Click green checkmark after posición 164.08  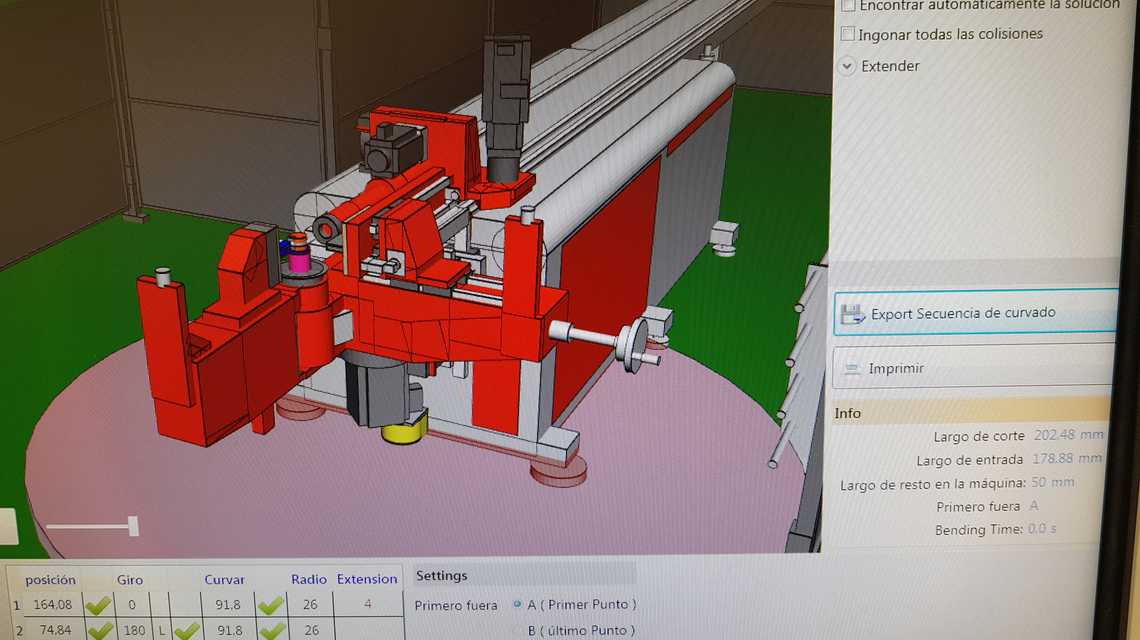pyautogui.click(x=98, y=605)
